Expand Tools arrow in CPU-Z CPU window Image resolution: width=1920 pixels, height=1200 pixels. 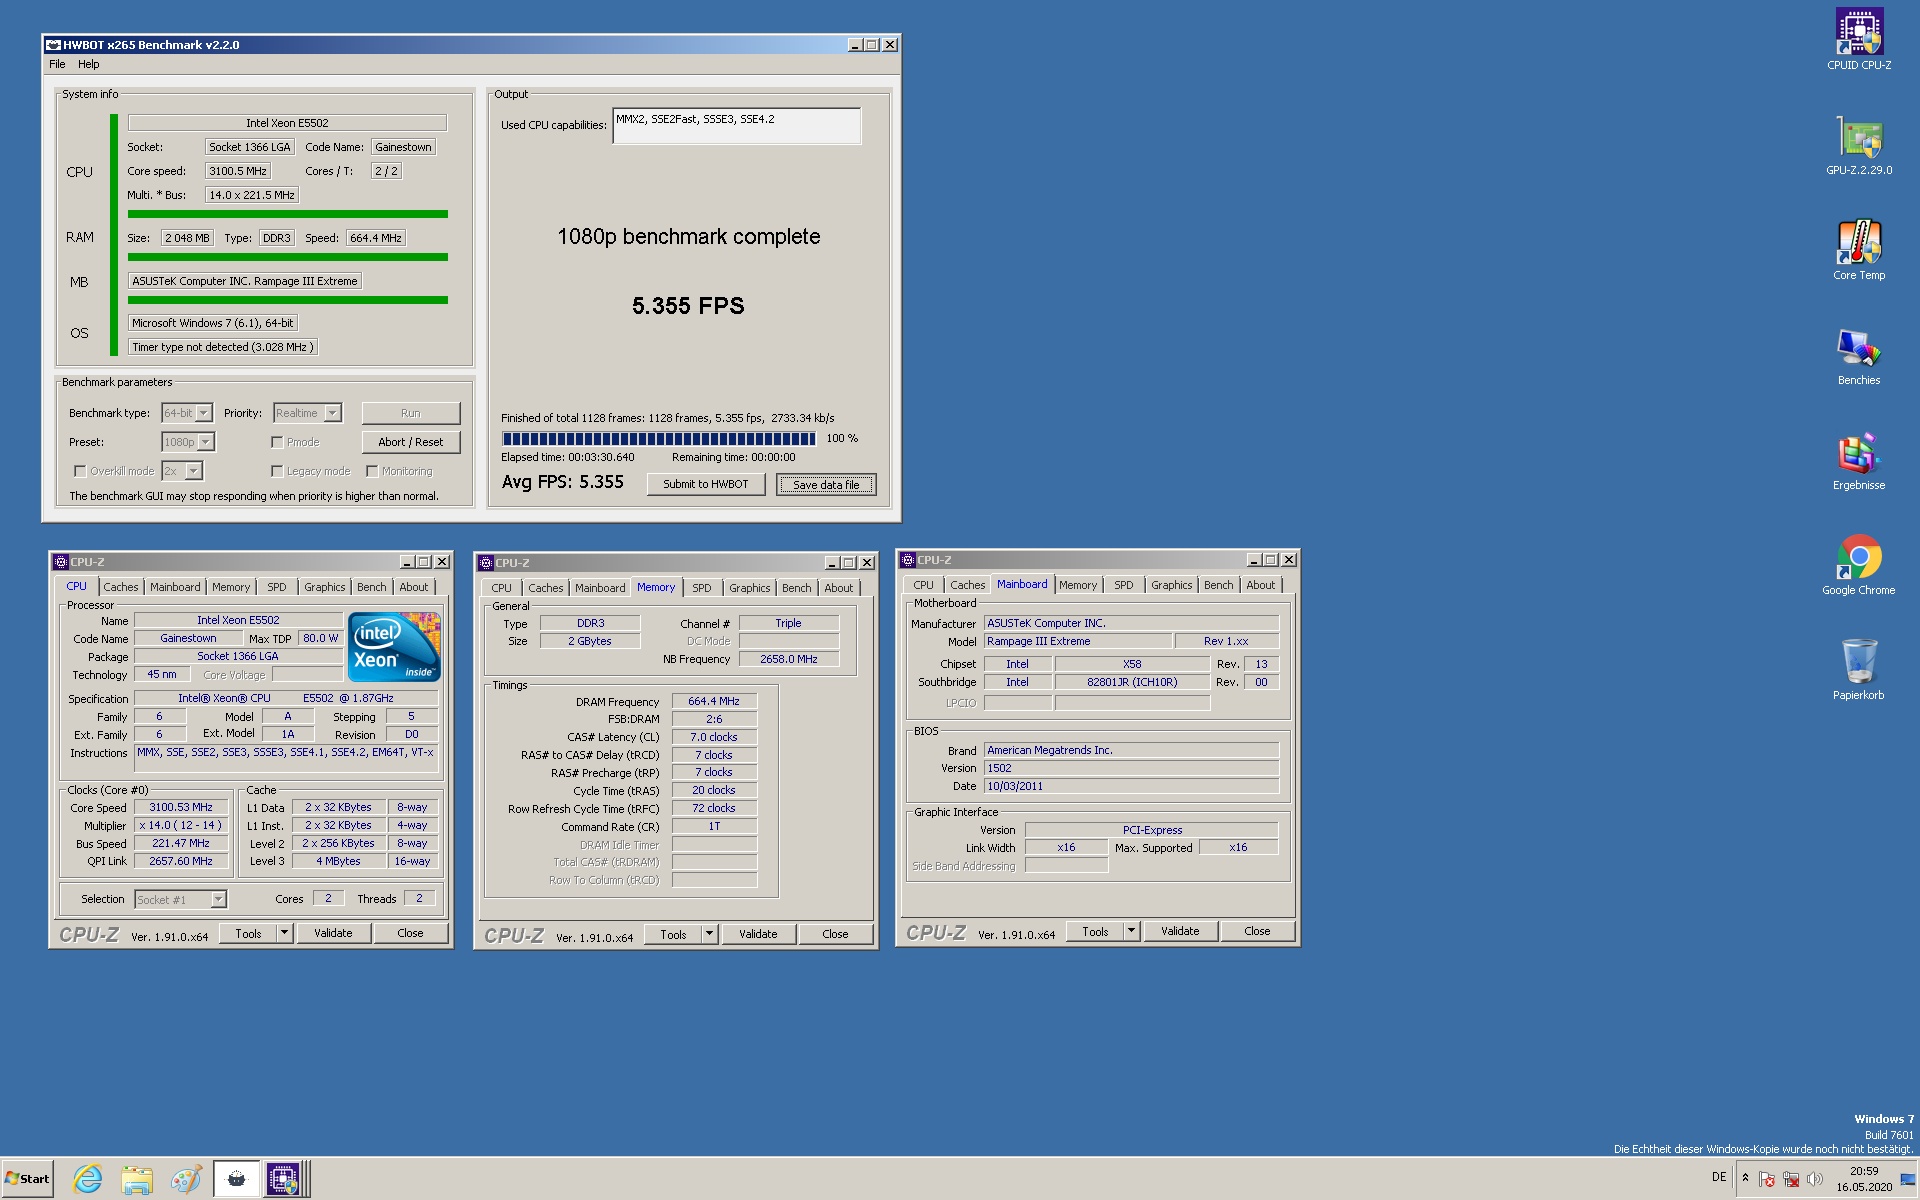click(x=284, y=933)
